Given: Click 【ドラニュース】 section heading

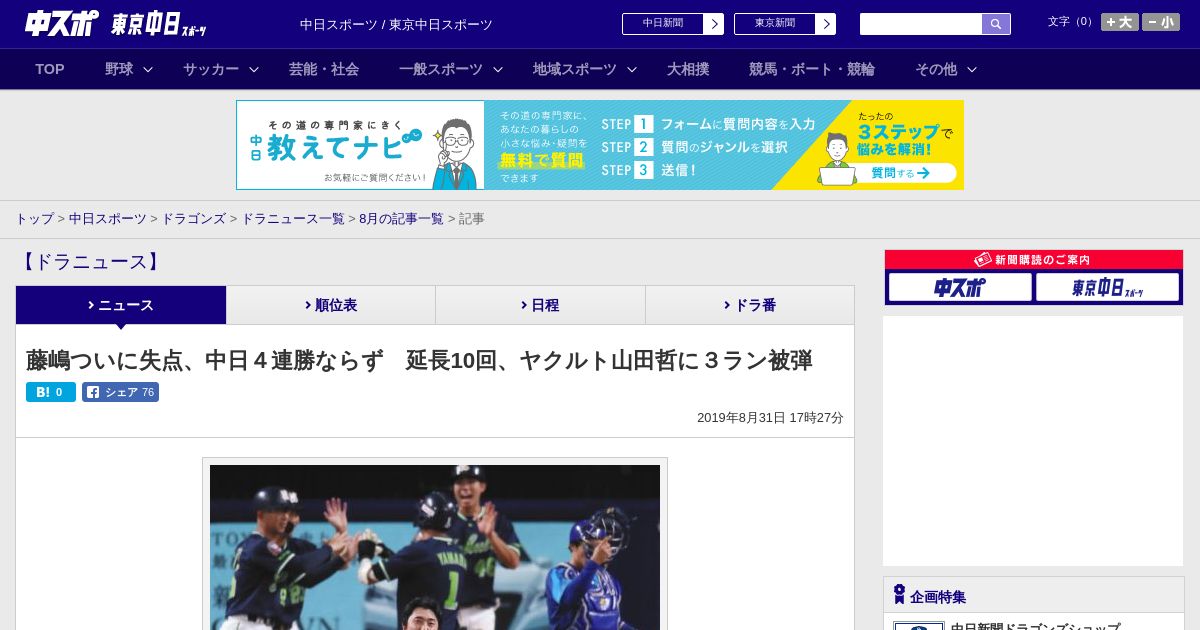Looking at the screenshot, I should (x=90, y=262).
